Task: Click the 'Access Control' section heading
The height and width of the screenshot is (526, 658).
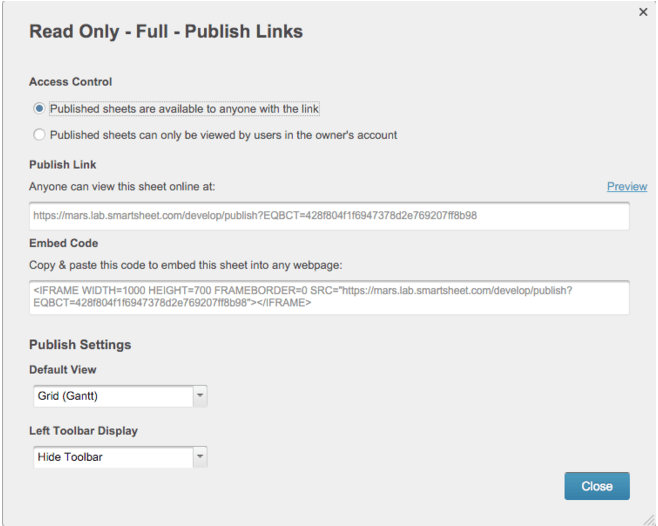Action: coord(70,82)
